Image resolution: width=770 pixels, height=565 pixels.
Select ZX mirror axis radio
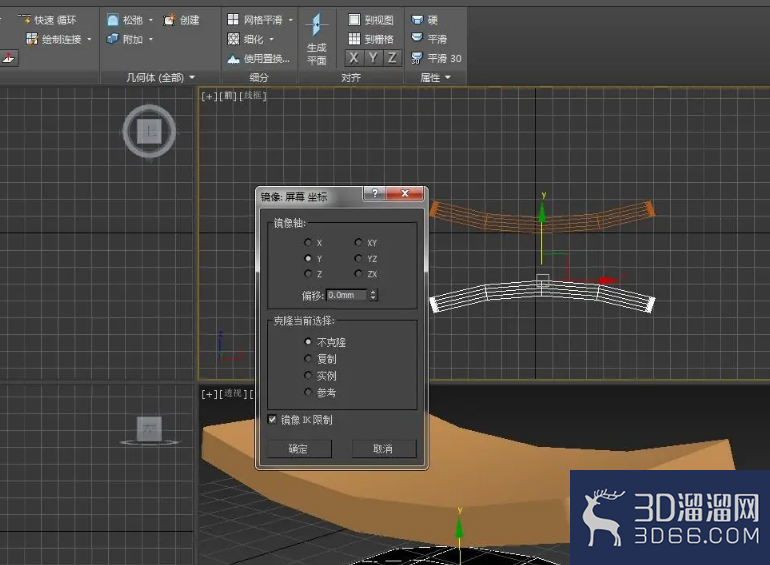pyautogui.click(x=358, y=273)
